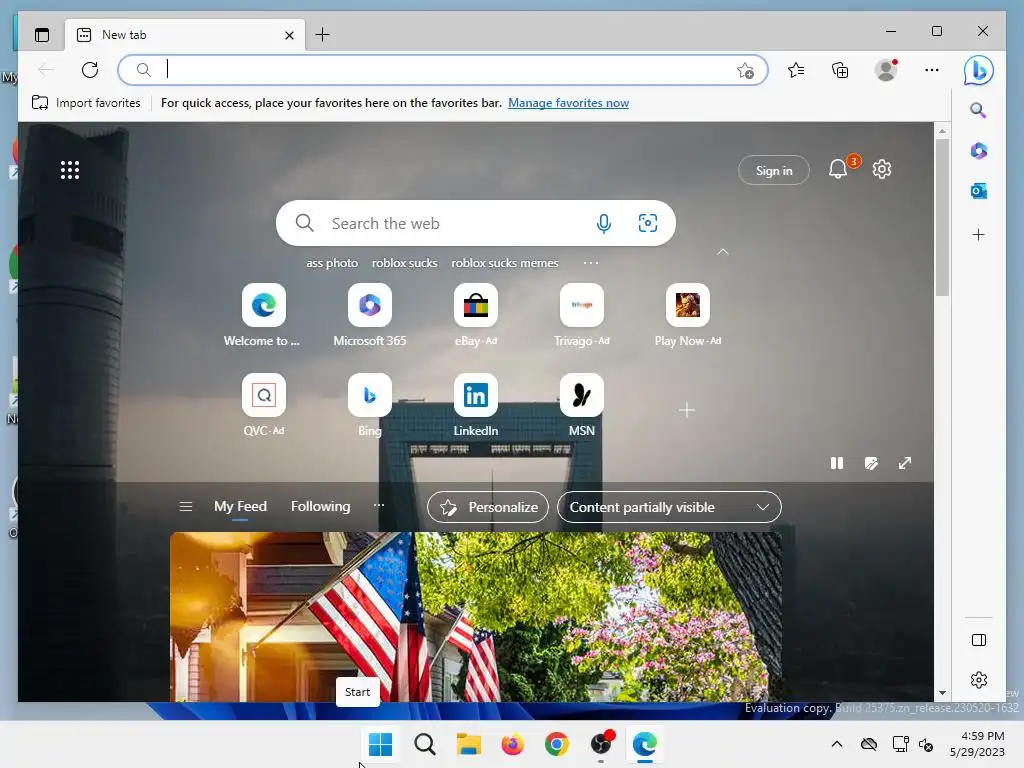Switch to Following tab

coord(320,506)
